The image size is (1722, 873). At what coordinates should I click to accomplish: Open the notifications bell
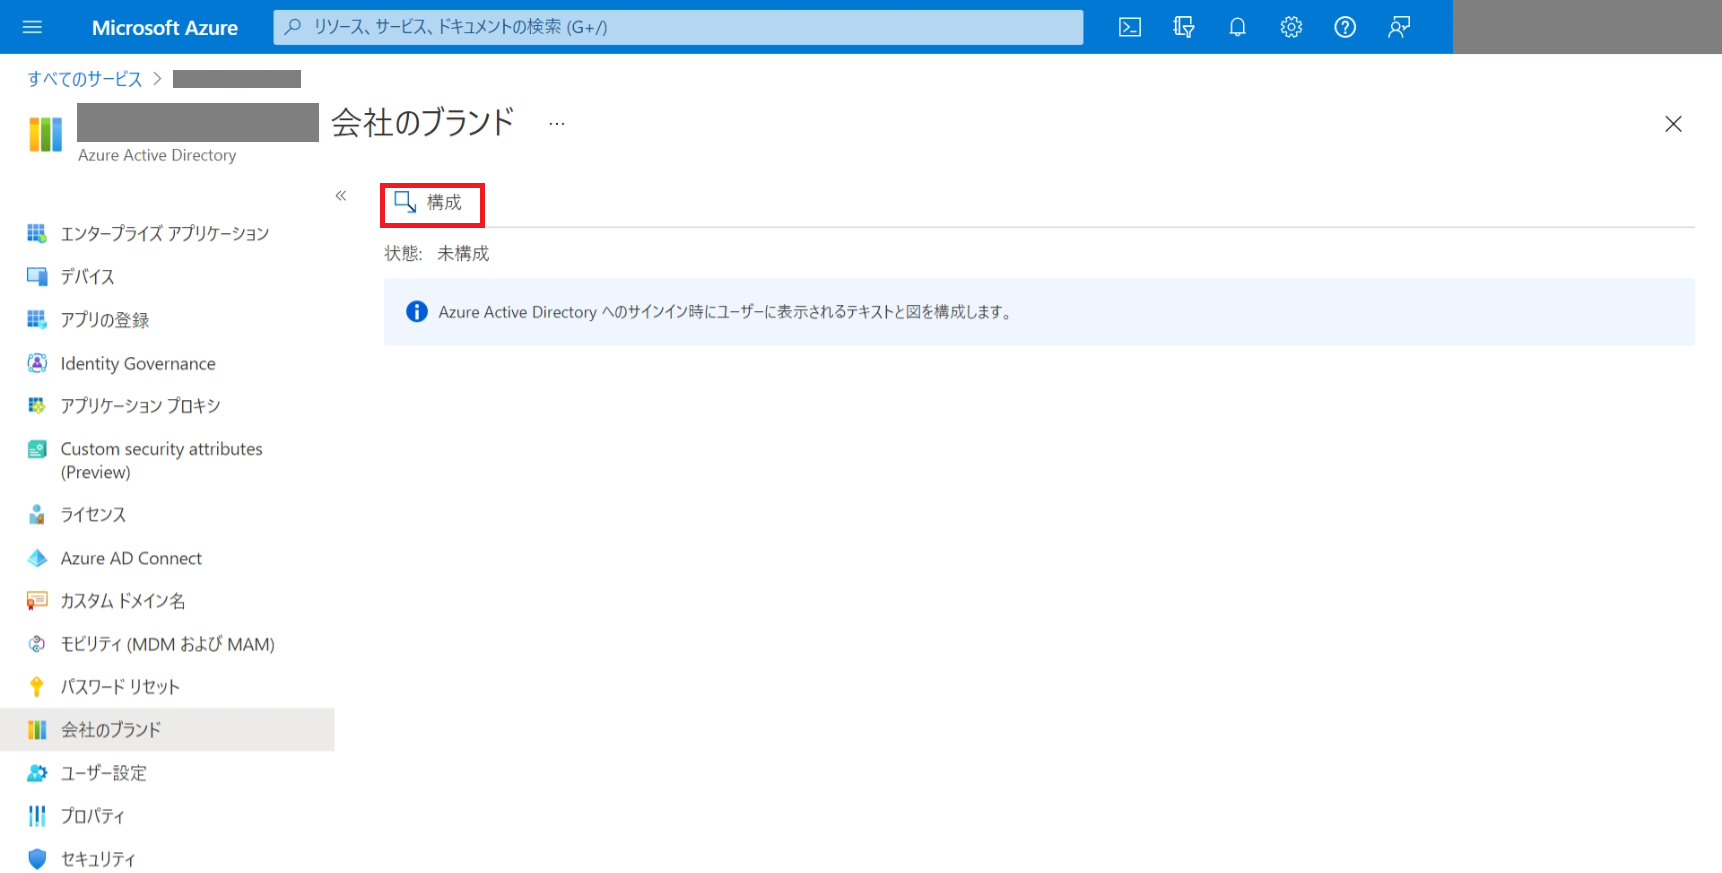click(1238, 27)
